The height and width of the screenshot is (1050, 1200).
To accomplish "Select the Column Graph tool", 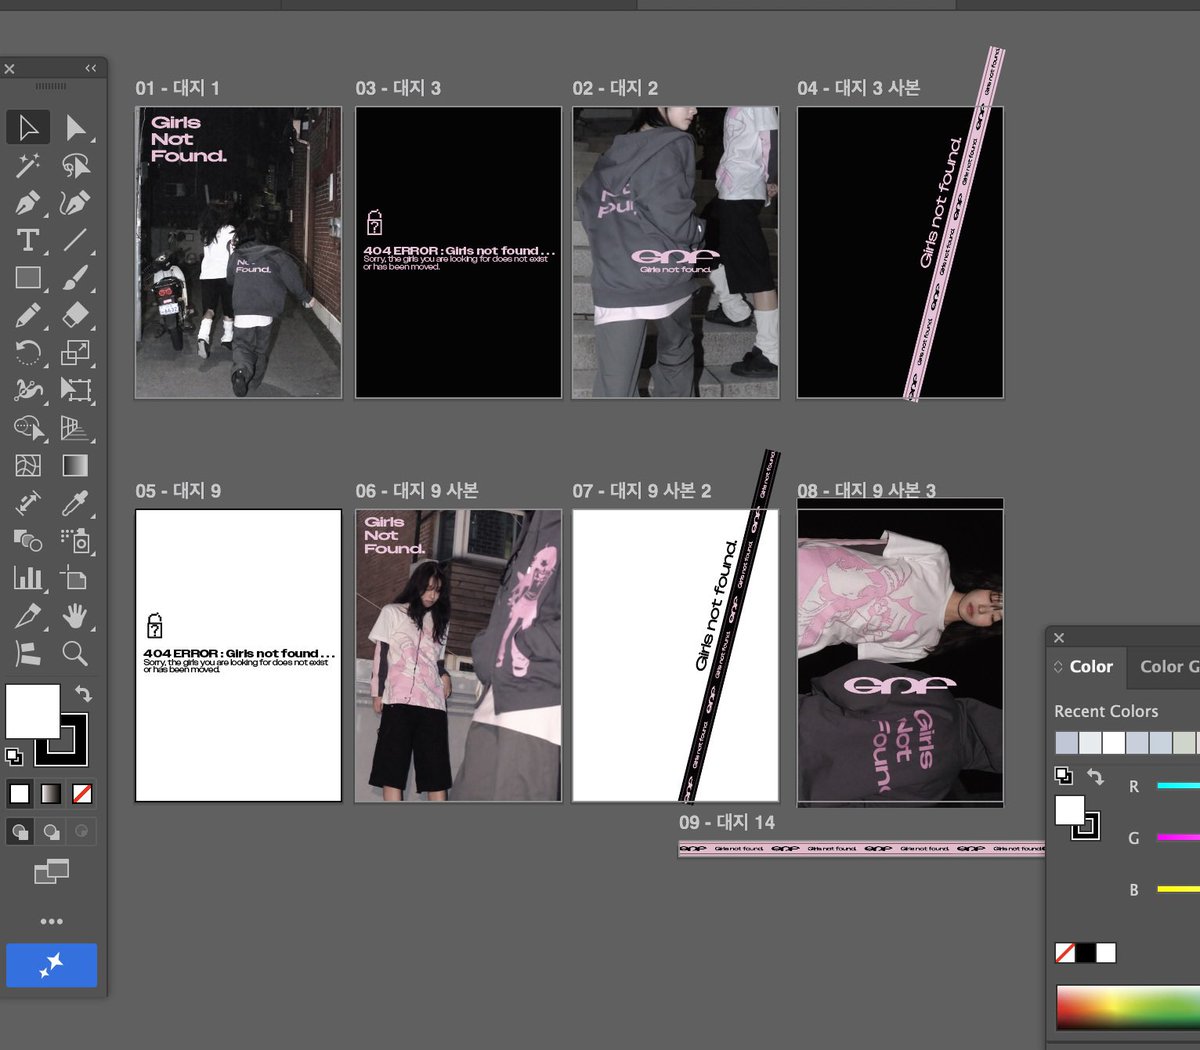I will click(x=28, y=578).
